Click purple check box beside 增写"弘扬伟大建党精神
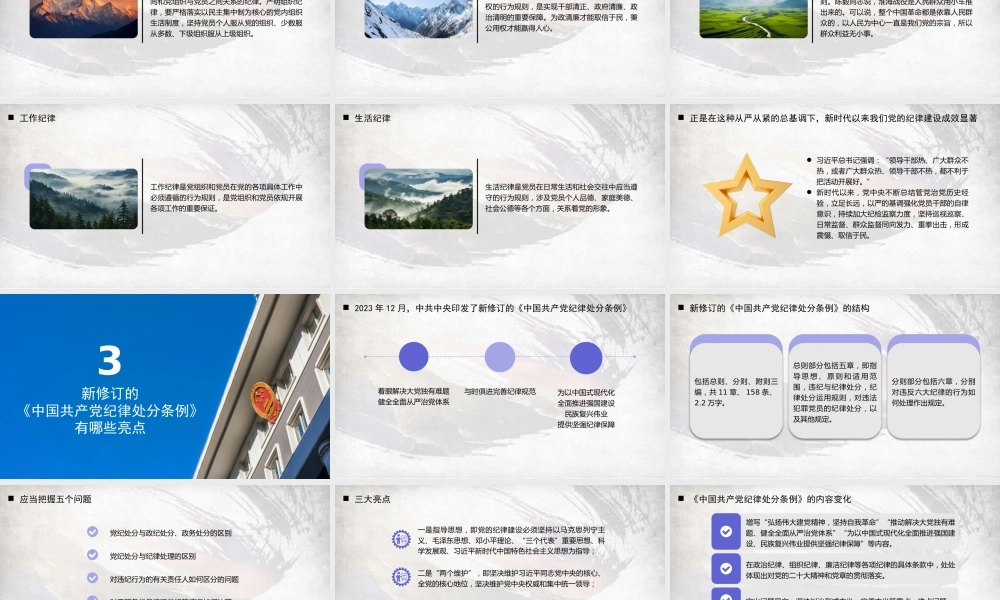The image size is (1000, 600). tap(726, 531)
